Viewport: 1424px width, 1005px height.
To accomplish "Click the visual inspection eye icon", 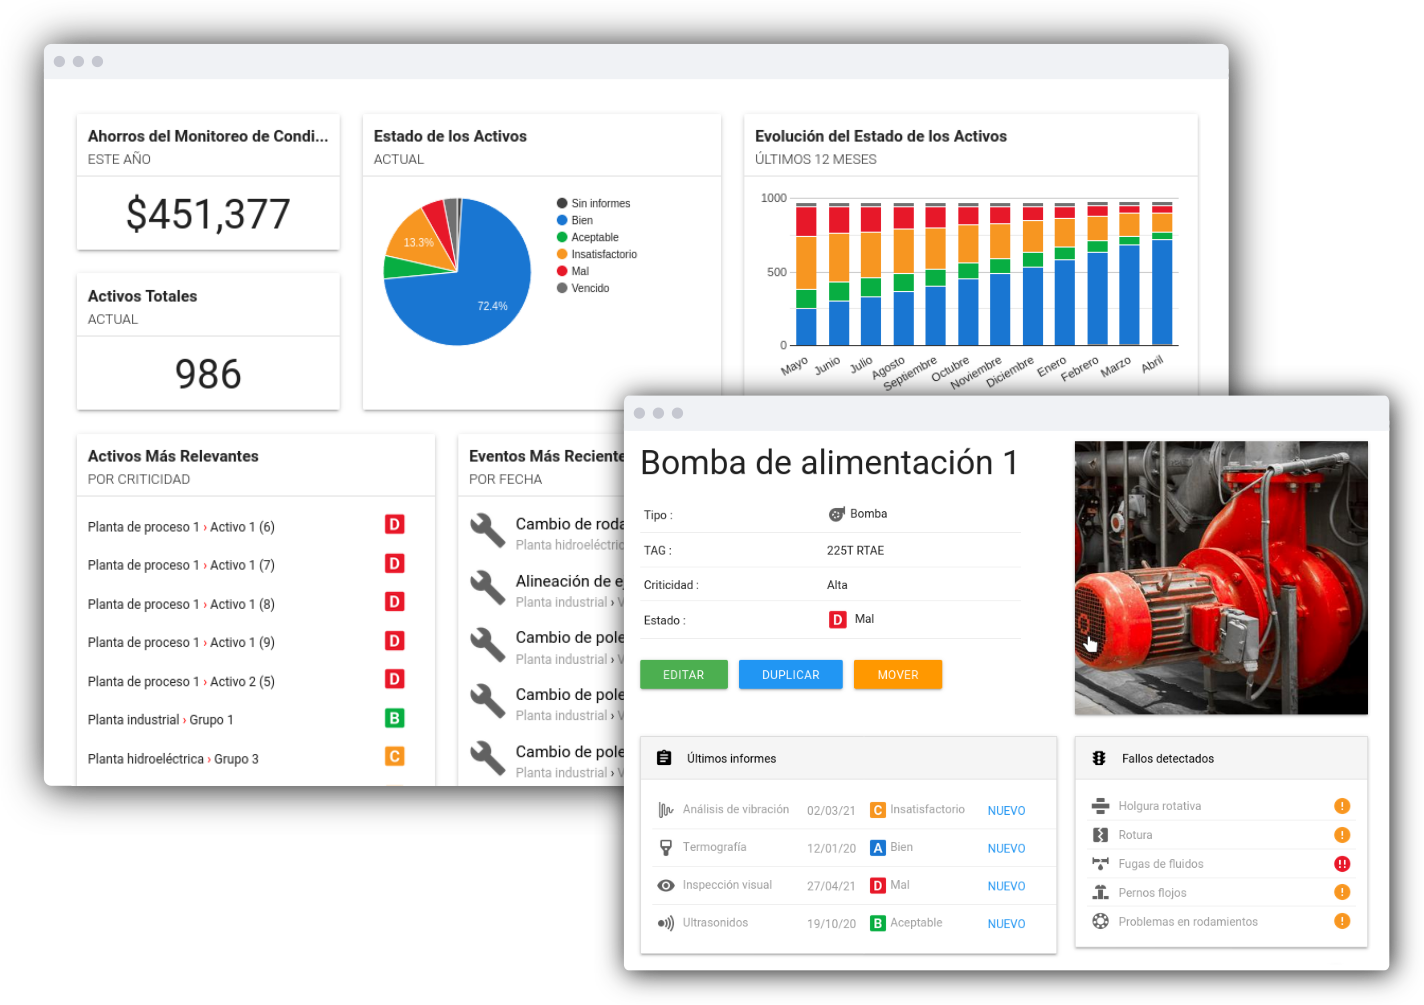I will tap(665, 886).
